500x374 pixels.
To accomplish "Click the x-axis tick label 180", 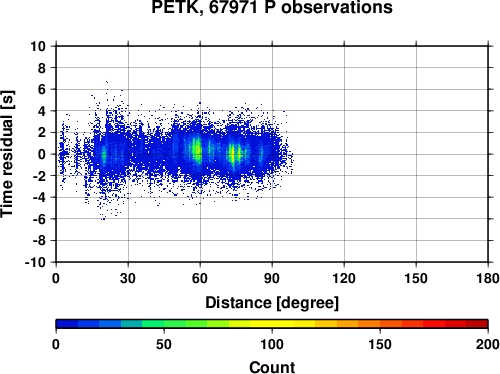I will point(488,278).
